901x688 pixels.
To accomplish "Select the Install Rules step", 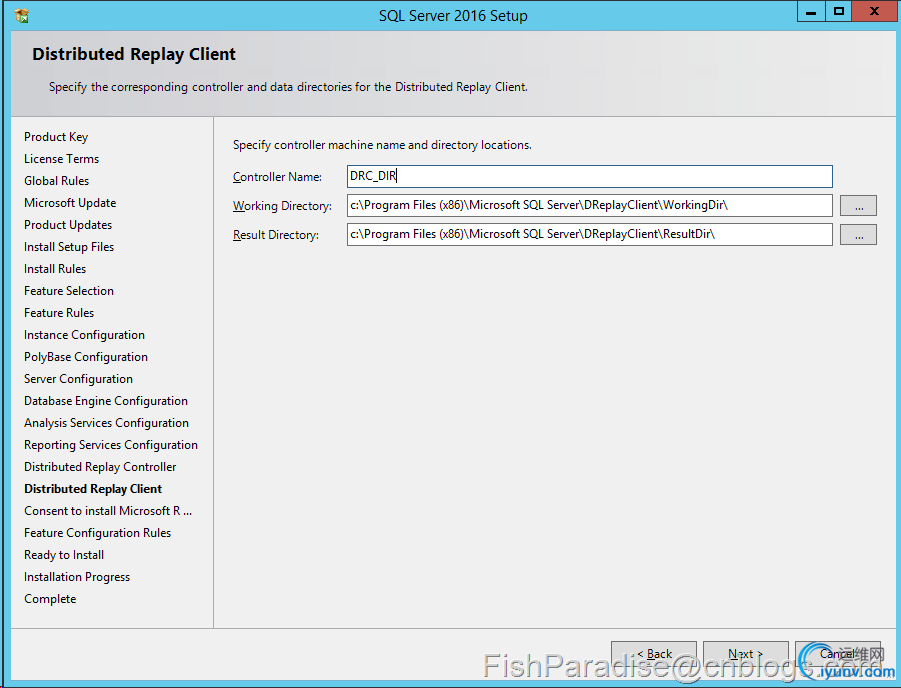I will point(55,268).
